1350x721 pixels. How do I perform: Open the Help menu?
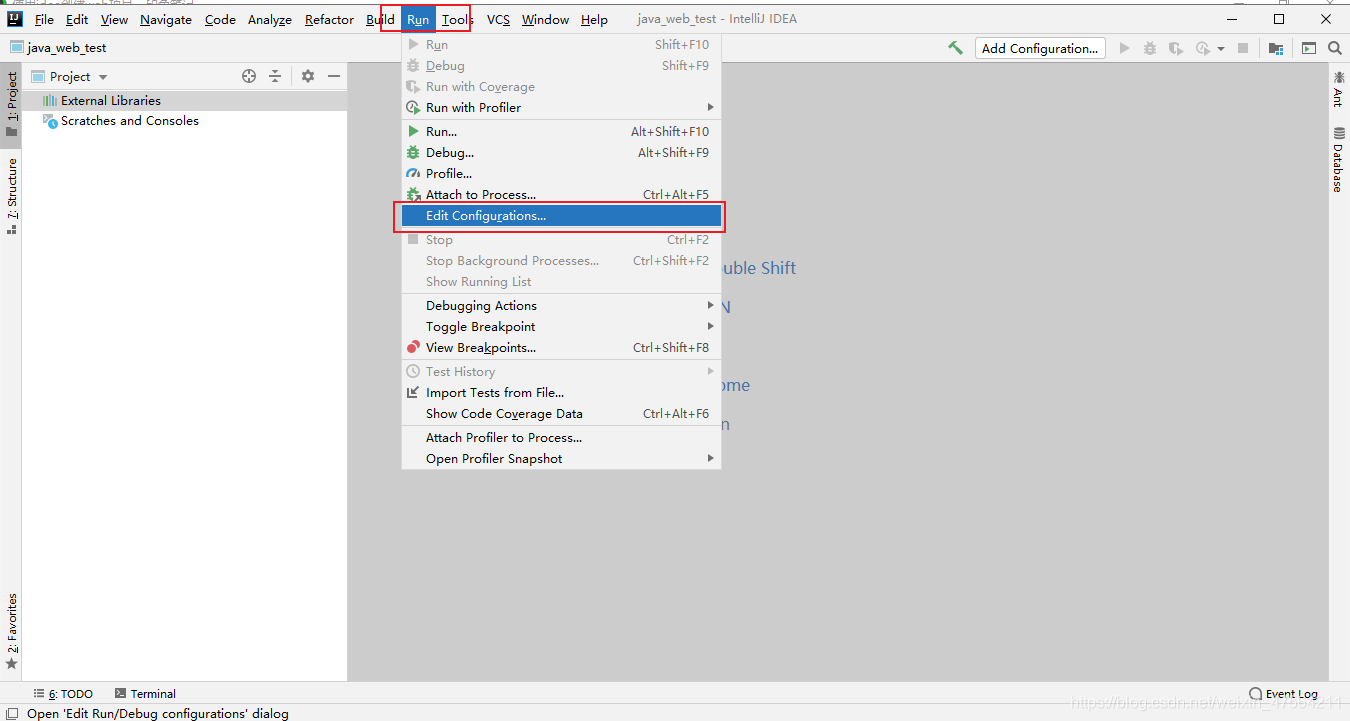pyautogui.click(x=594, y=19)
